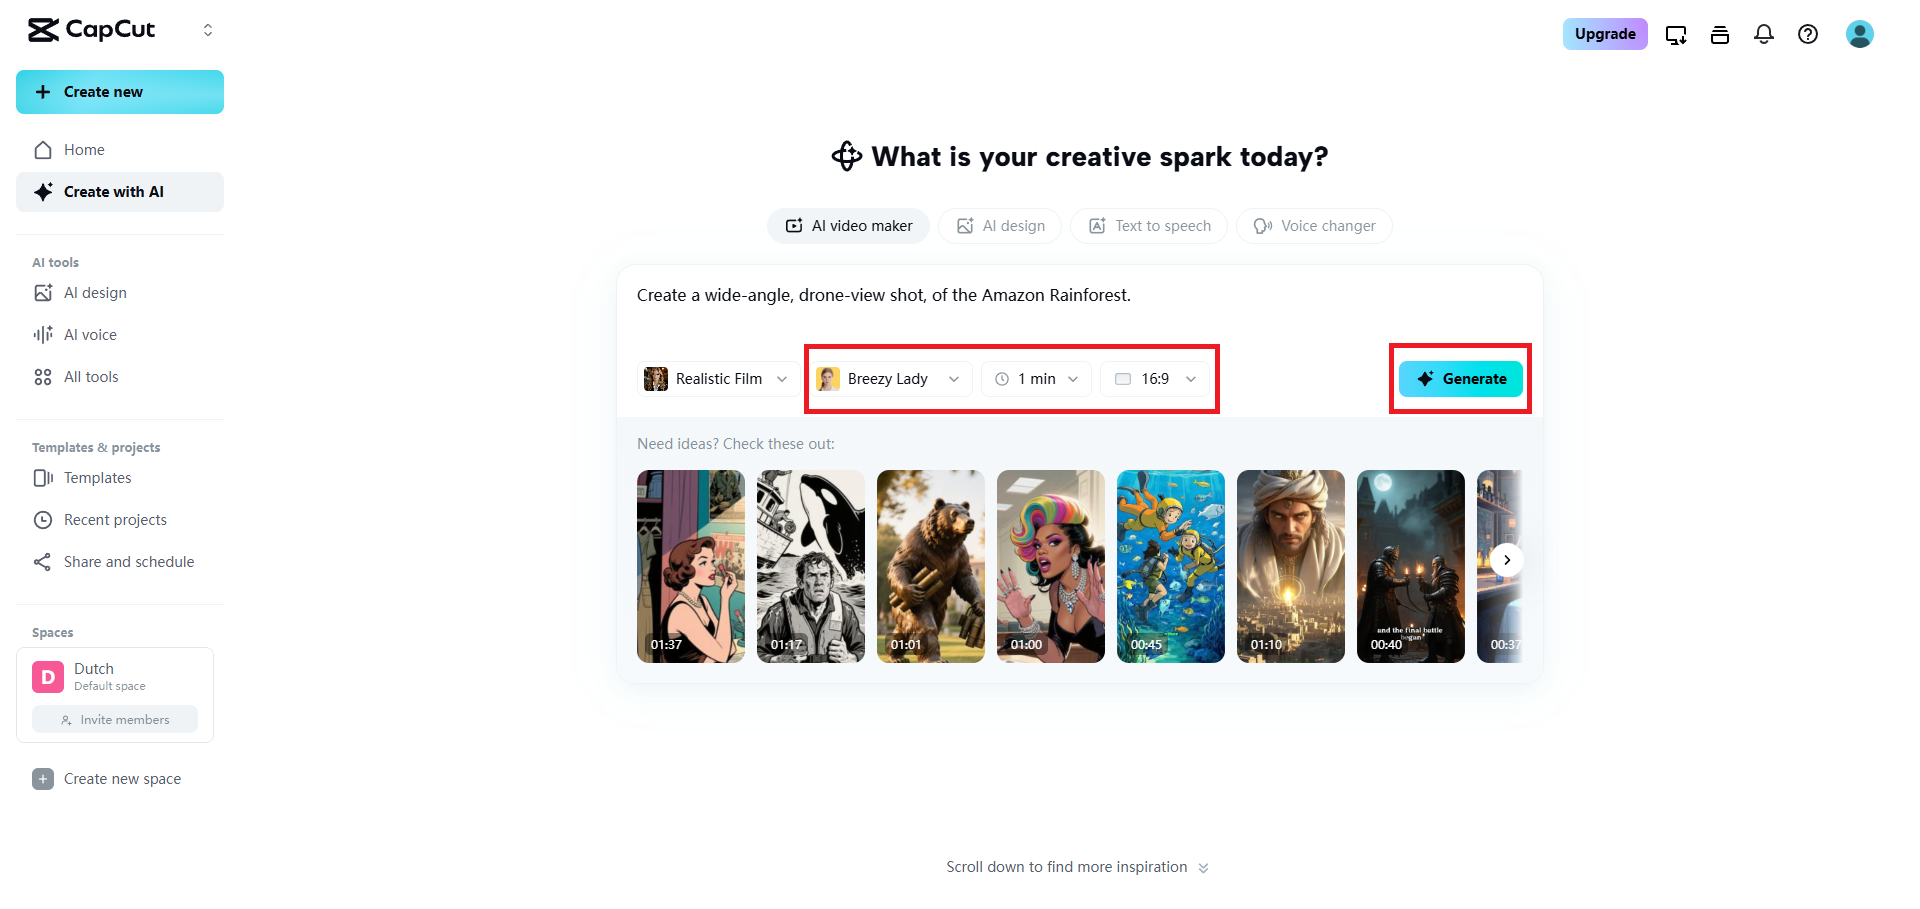Open the help question mark icon

pyautogui.click(x=1808, y=34)
